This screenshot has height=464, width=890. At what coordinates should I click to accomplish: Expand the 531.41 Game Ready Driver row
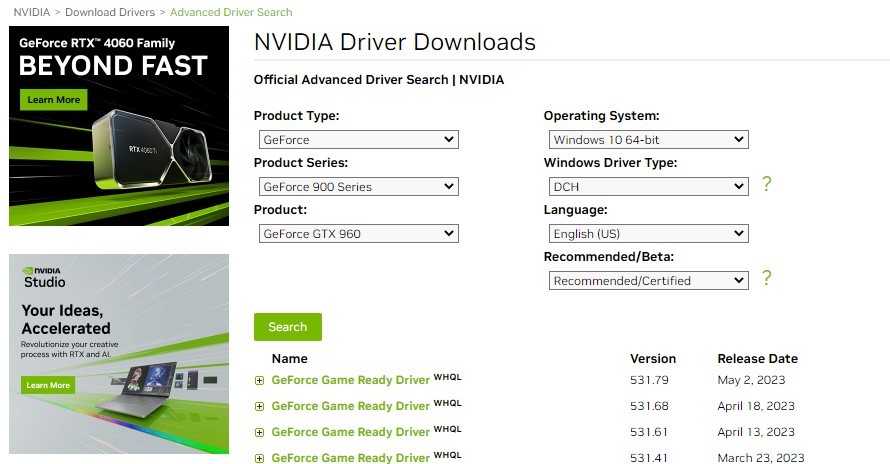259,458
